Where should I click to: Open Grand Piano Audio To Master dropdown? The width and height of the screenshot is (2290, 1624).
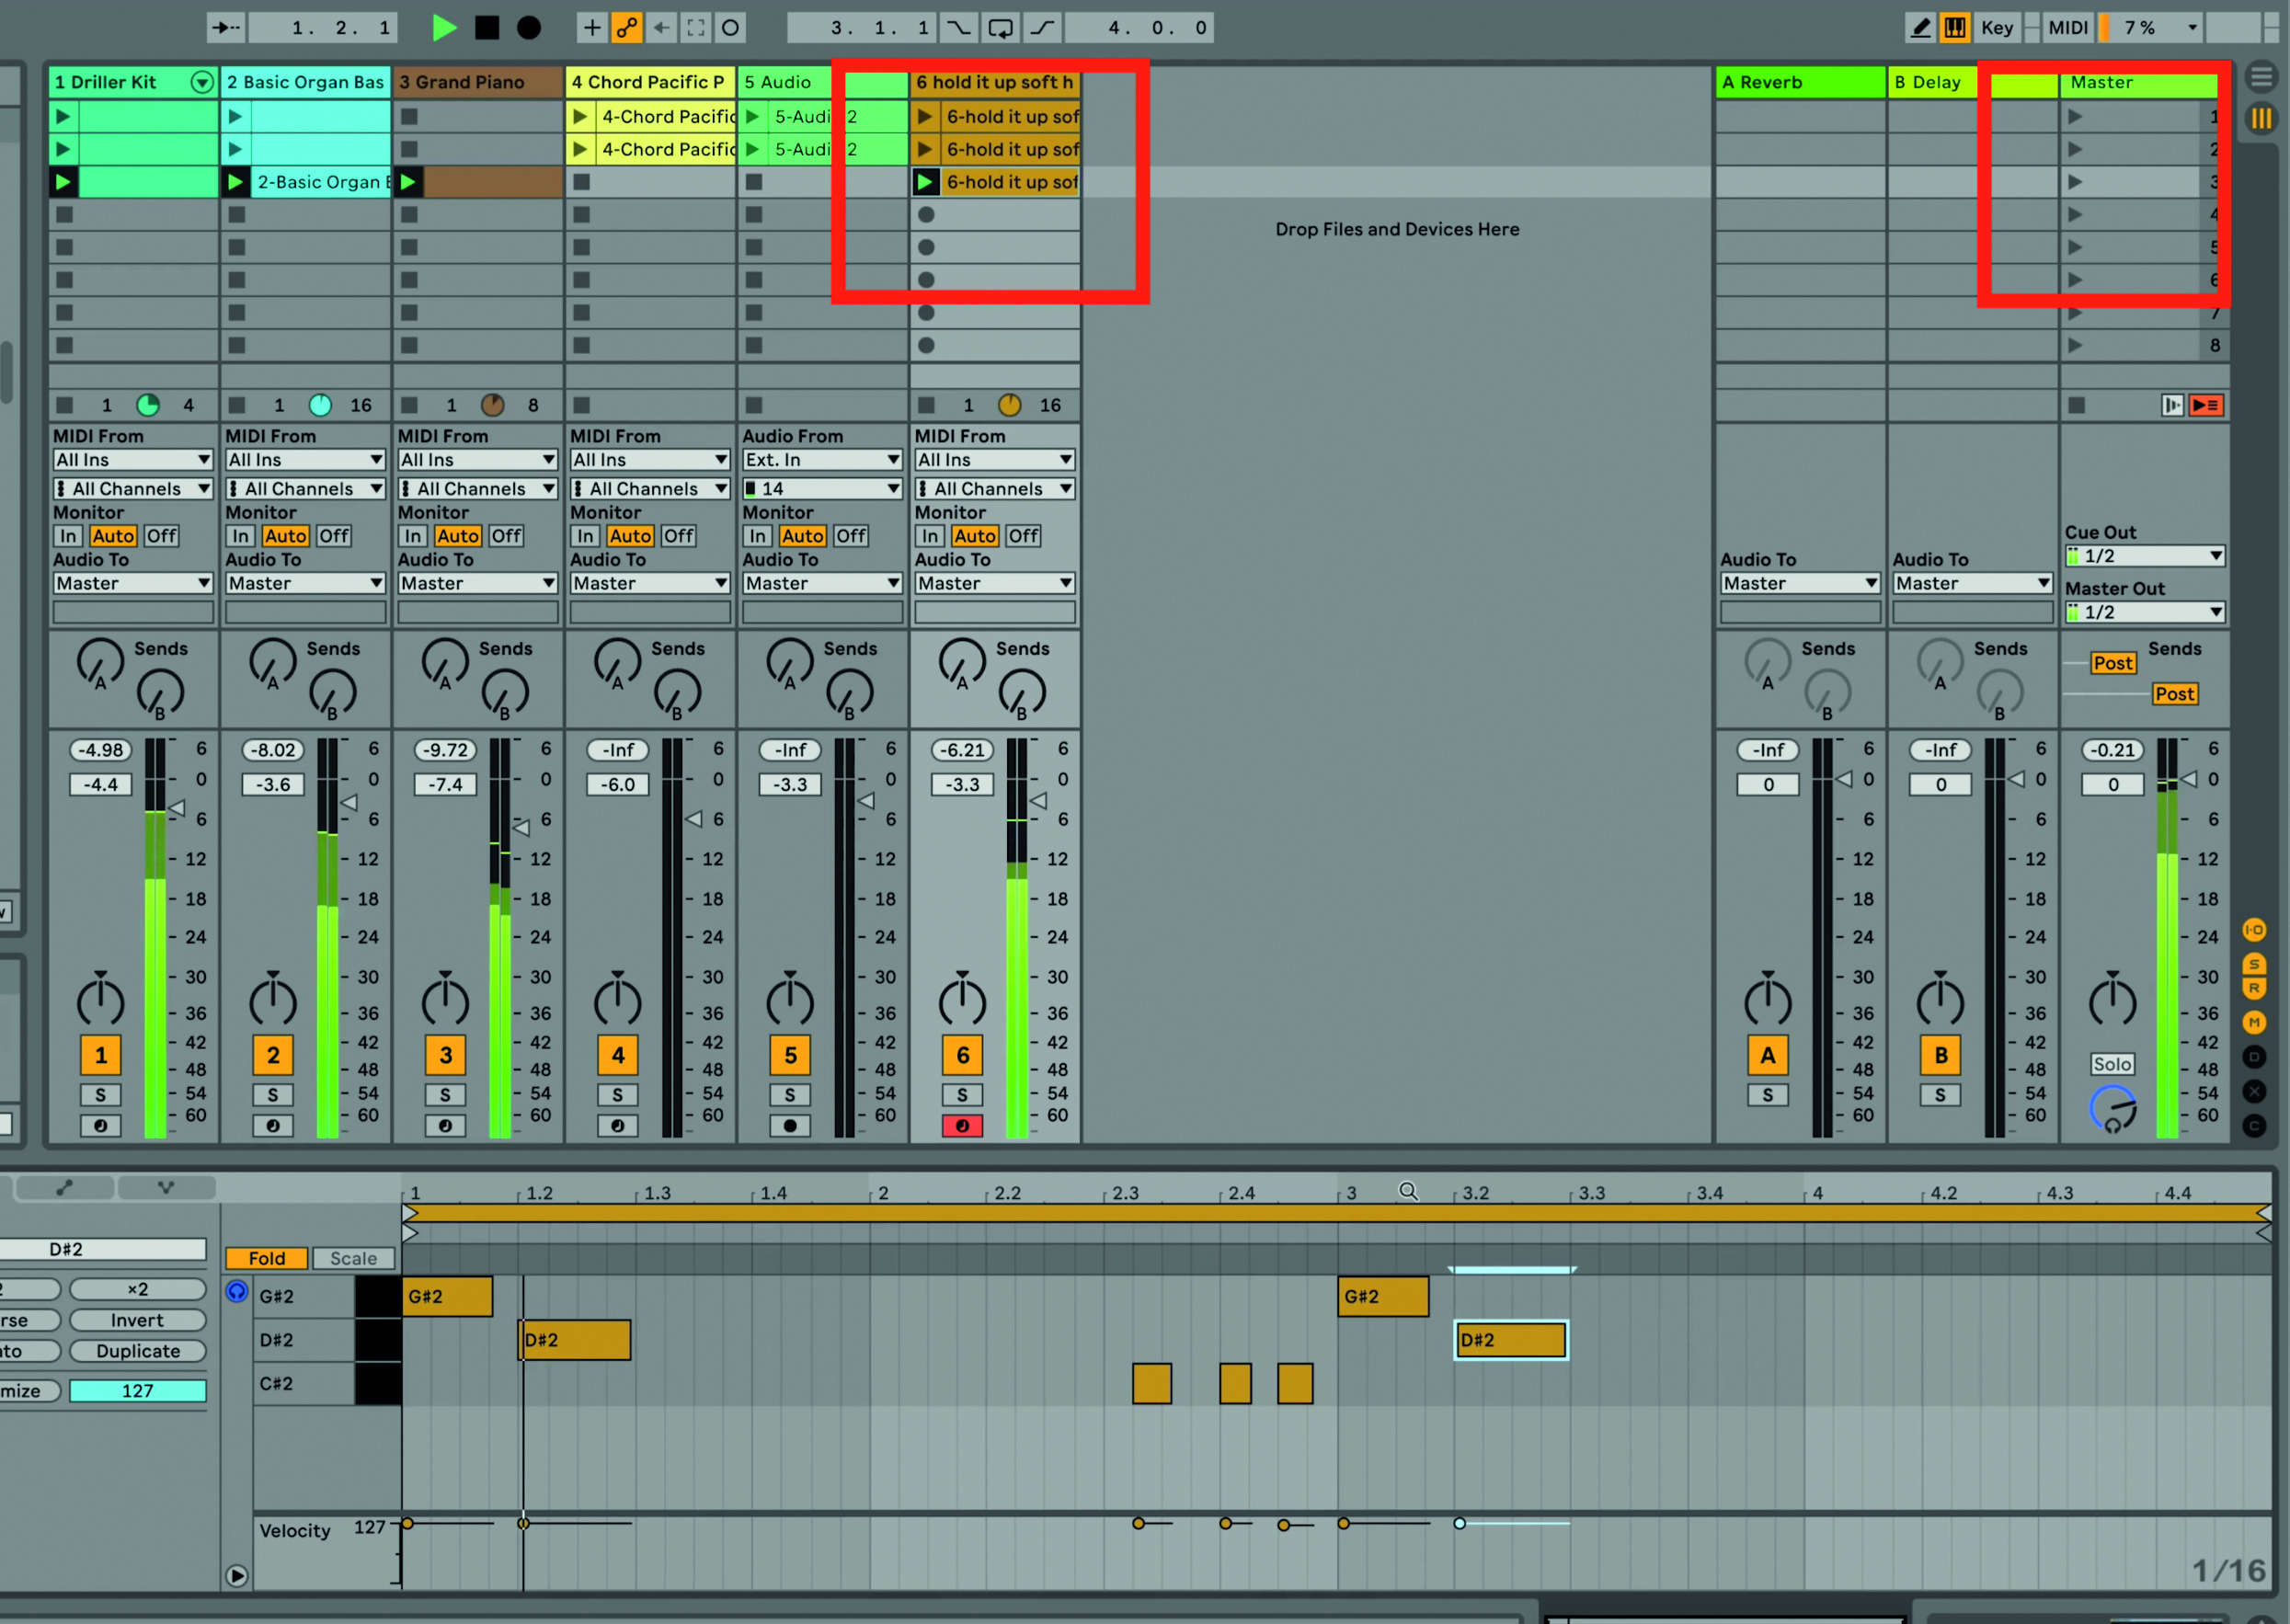(x=478, y=583)
